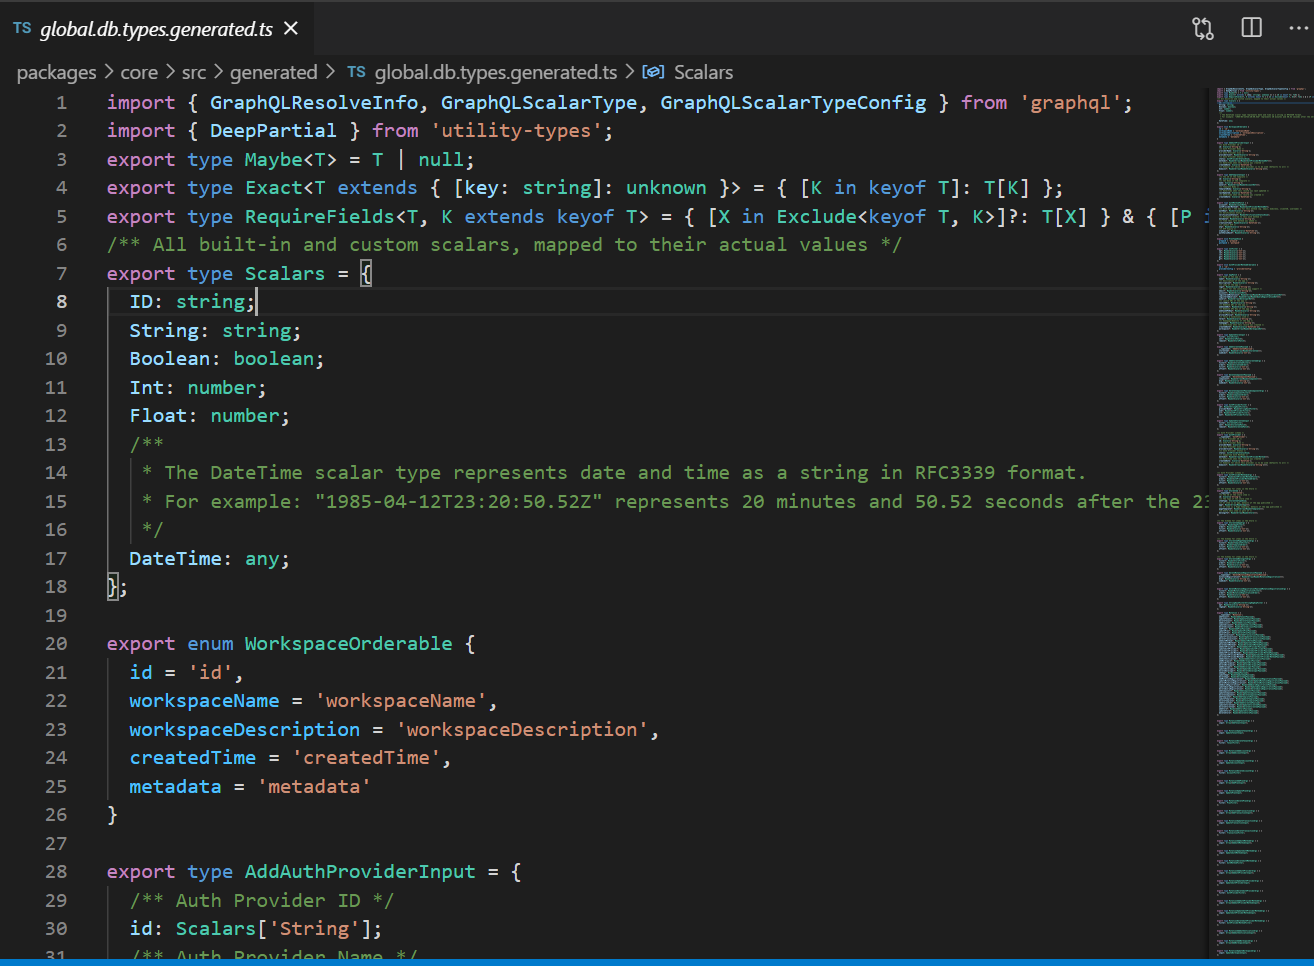Viewport: 1314px width, 966px height.
Task: Click the TS icon in the breadcrumb bar
Action: coord(356,72)
